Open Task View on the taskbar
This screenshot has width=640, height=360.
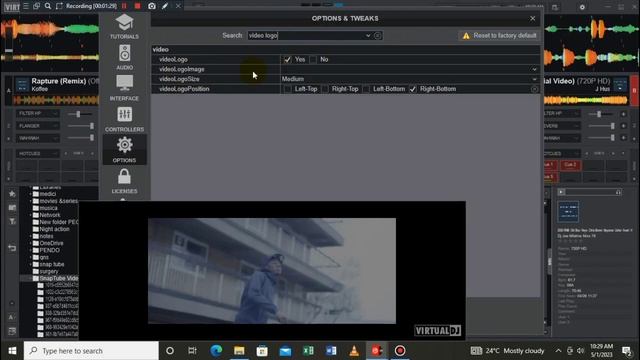[x=192, y=351]
